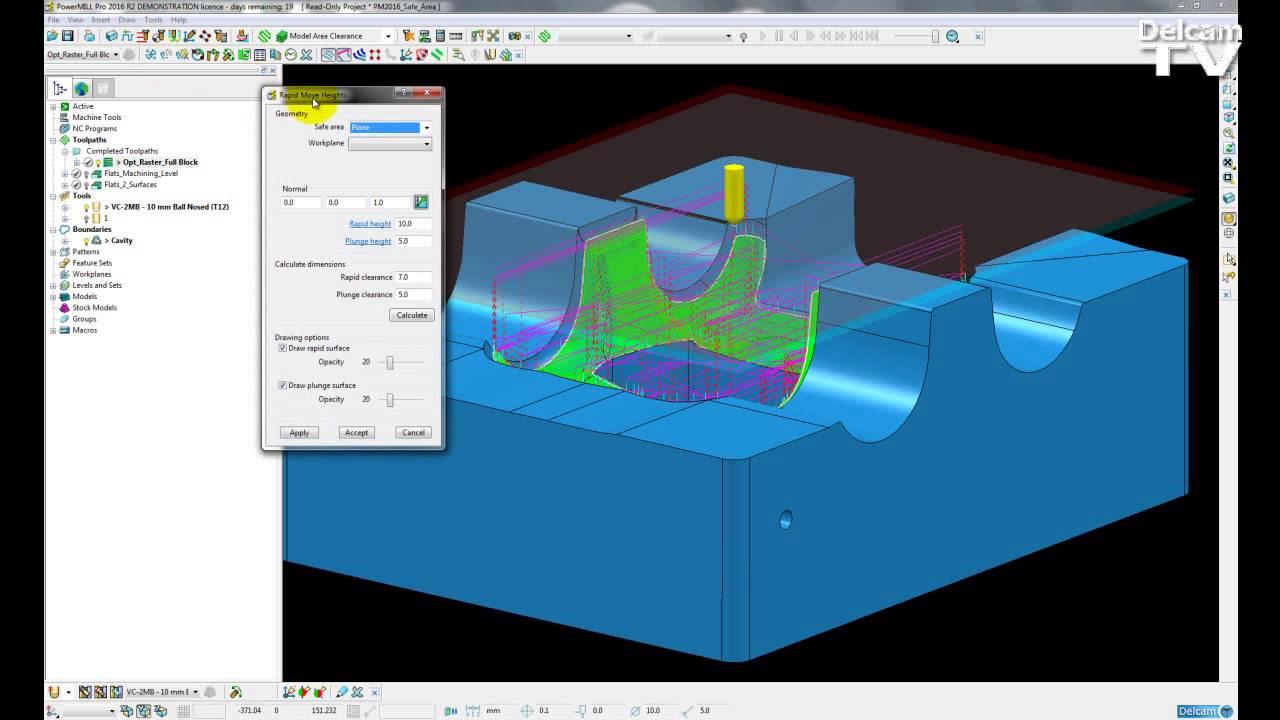The image size is (1280, 720).
Task: Click the binoculars icon in main toolbar
Action: tap(514, 36)
